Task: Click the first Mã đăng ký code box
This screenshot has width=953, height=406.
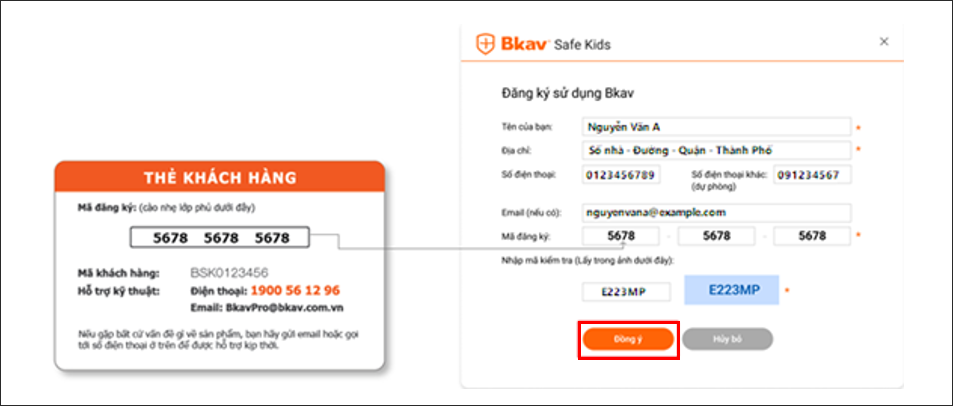Action: [x=621, y=236]
